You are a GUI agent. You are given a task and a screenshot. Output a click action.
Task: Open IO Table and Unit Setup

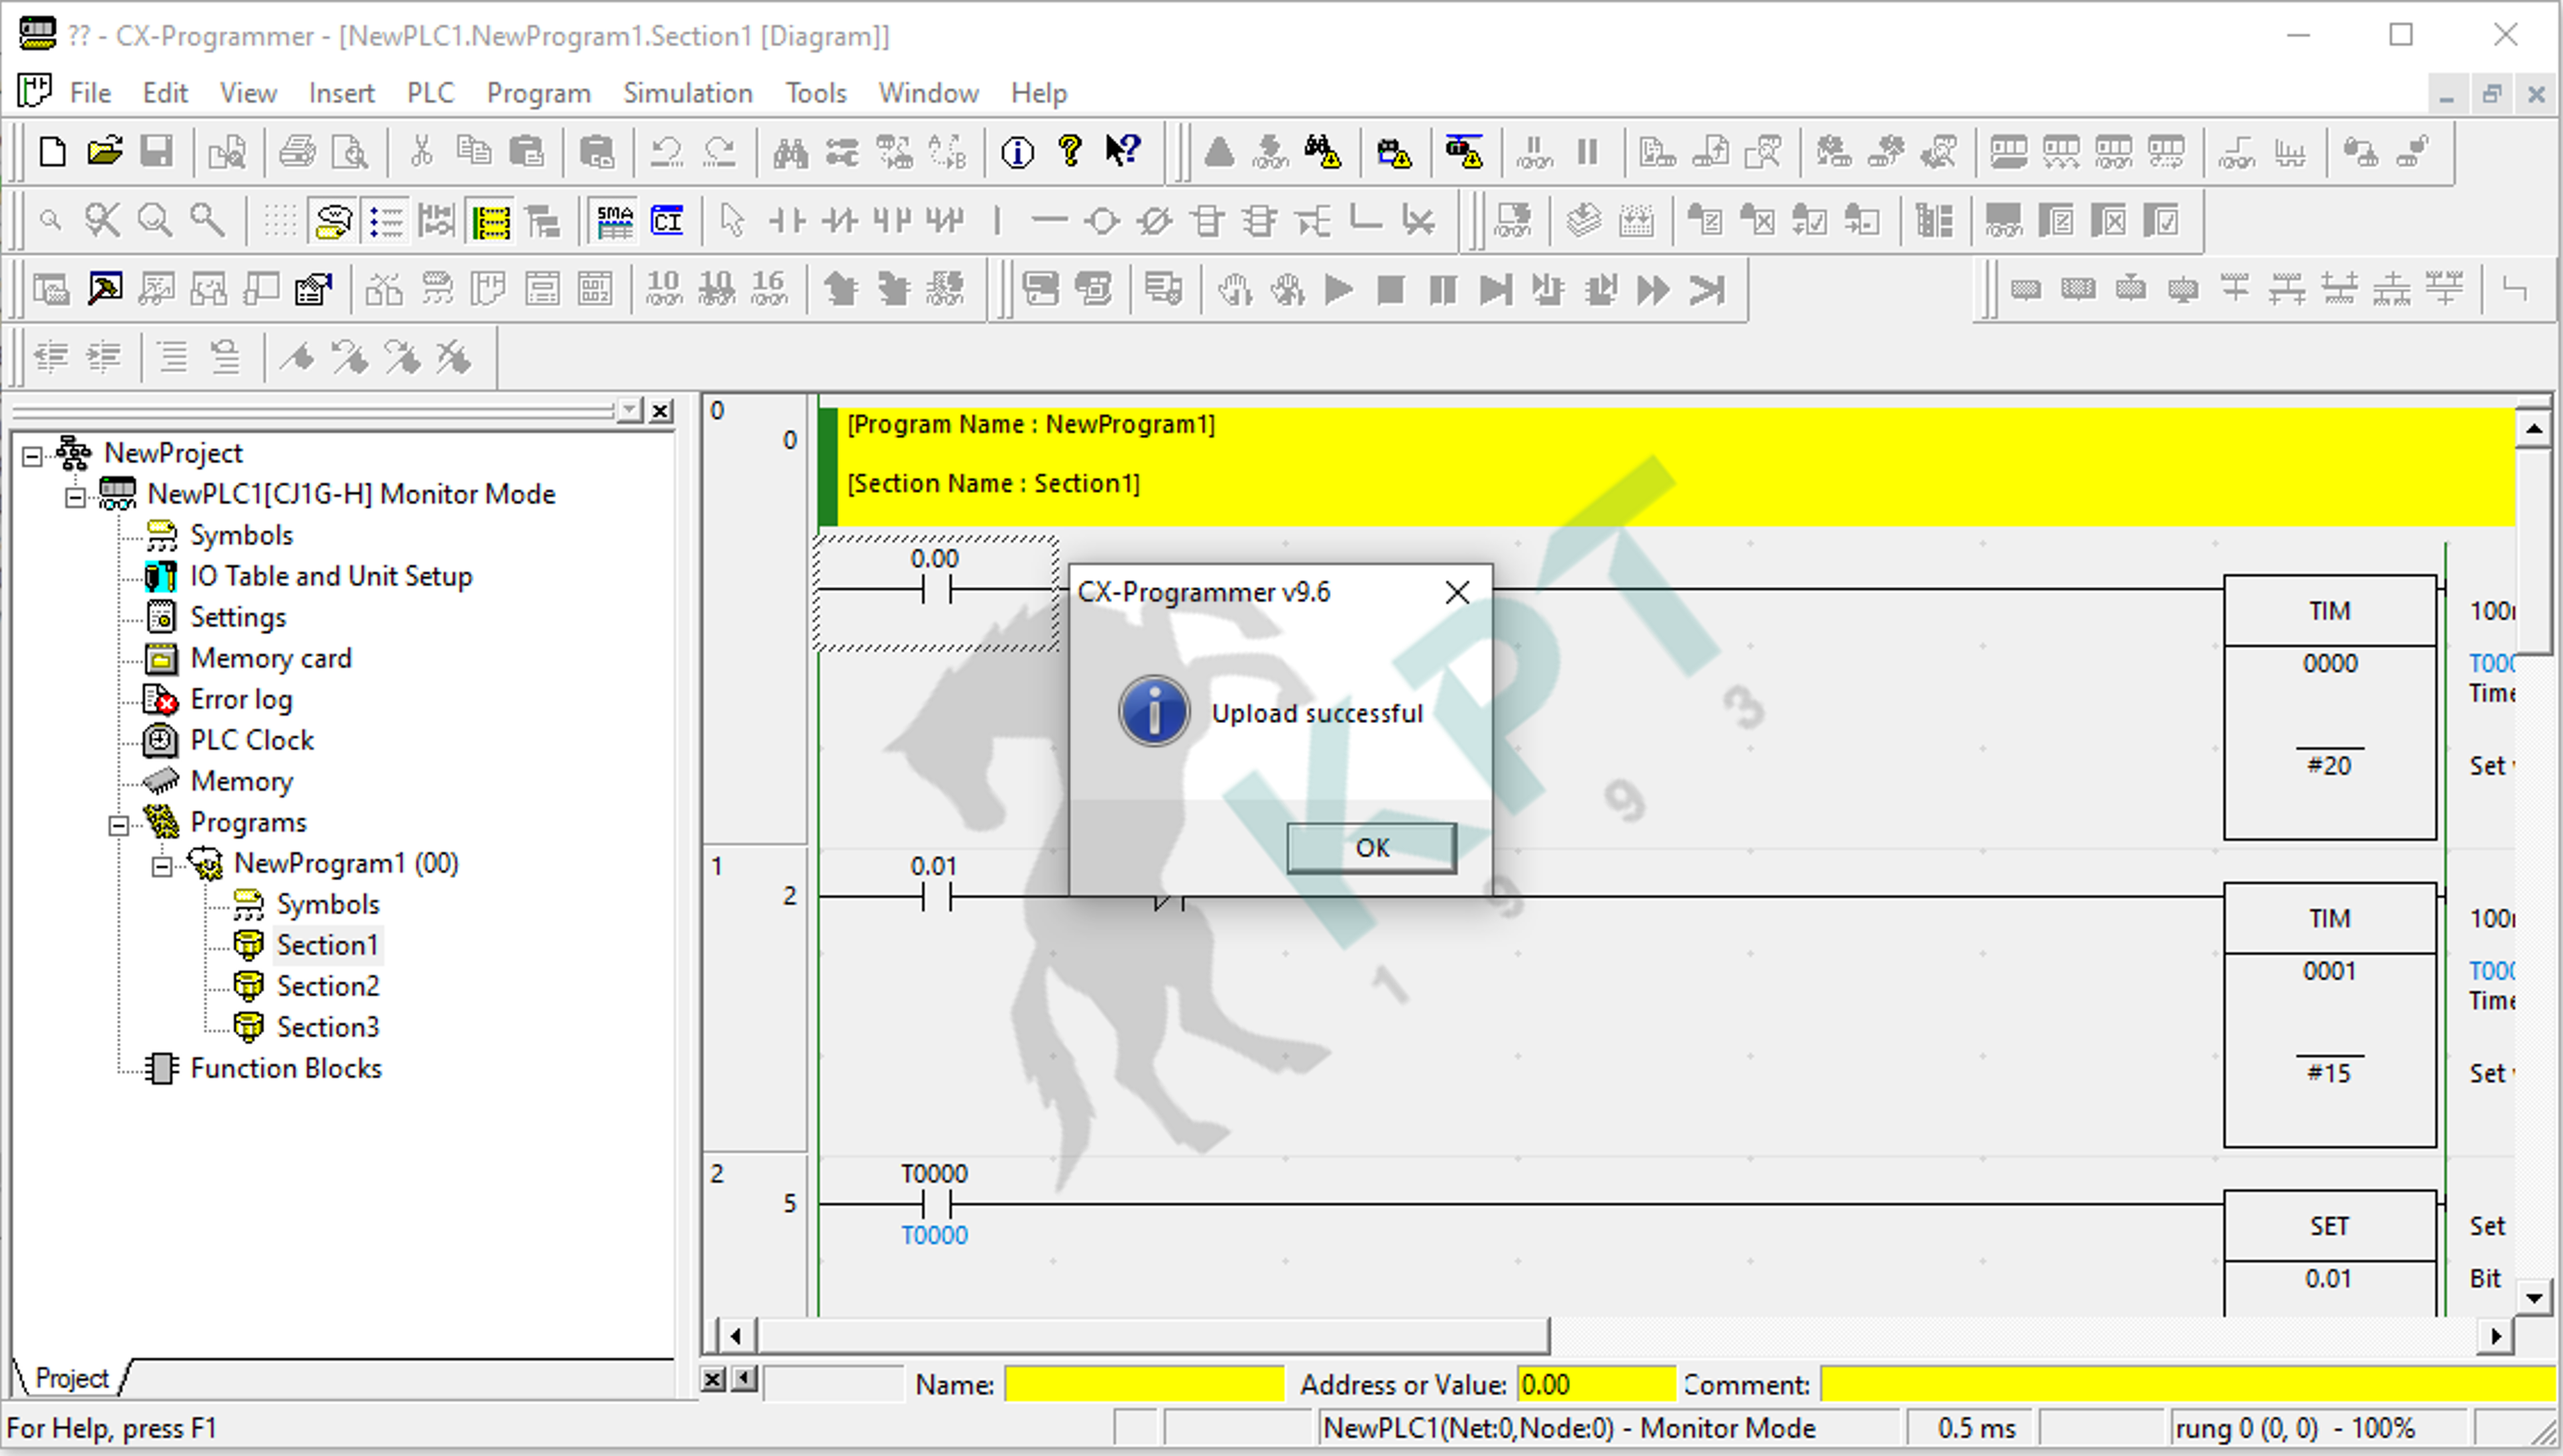[331, 576]
